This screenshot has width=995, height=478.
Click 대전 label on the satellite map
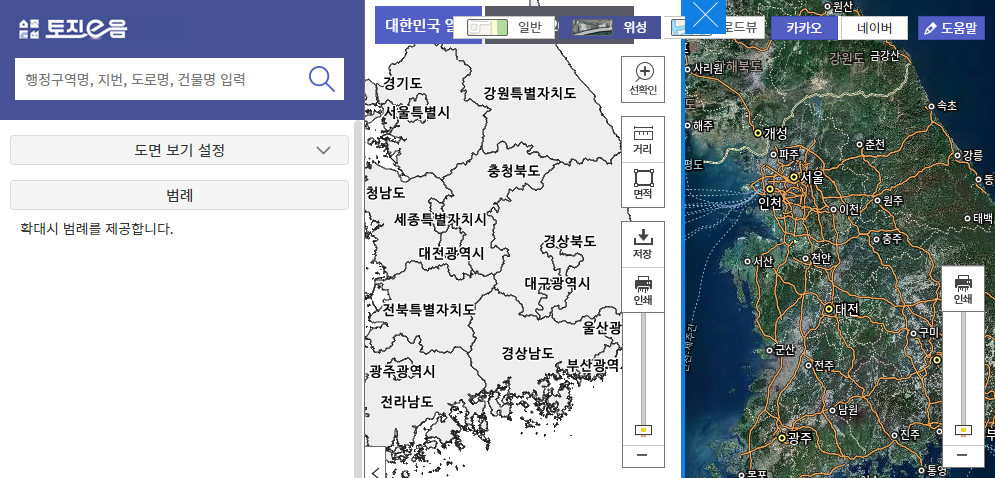tap(847, 310)
